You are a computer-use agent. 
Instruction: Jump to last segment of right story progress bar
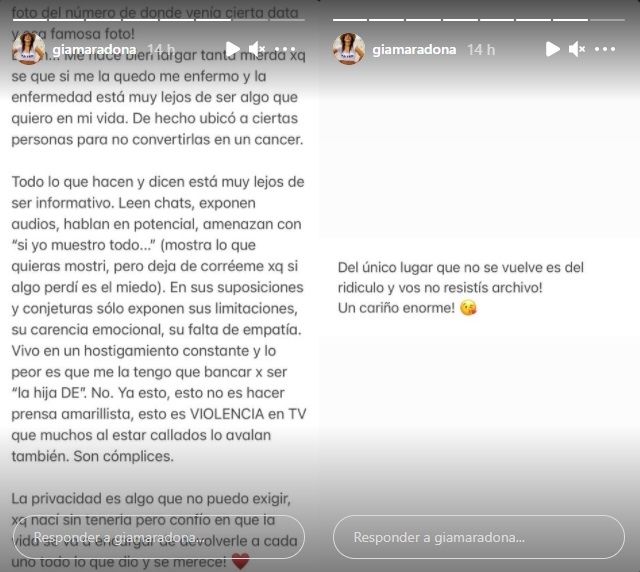(x=607, y=20)
